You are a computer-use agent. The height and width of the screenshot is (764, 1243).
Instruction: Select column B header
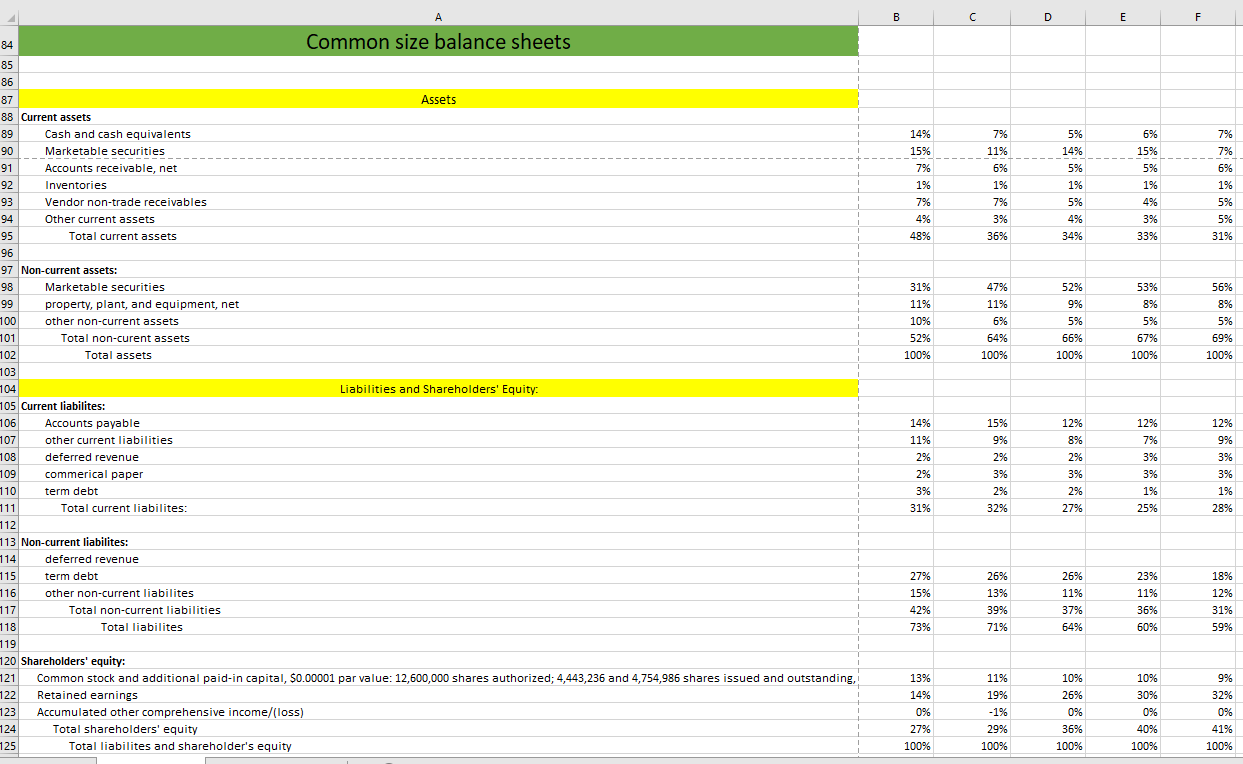(895, 16)
